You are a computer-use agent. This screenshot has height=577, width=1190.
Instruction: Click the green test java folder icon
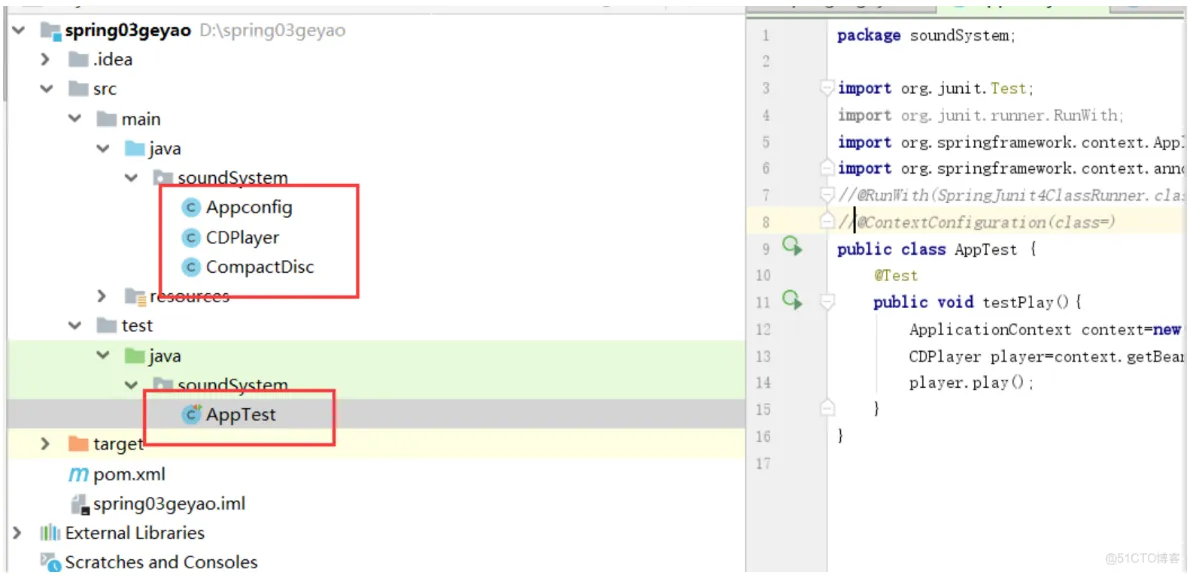pos(134,355)
